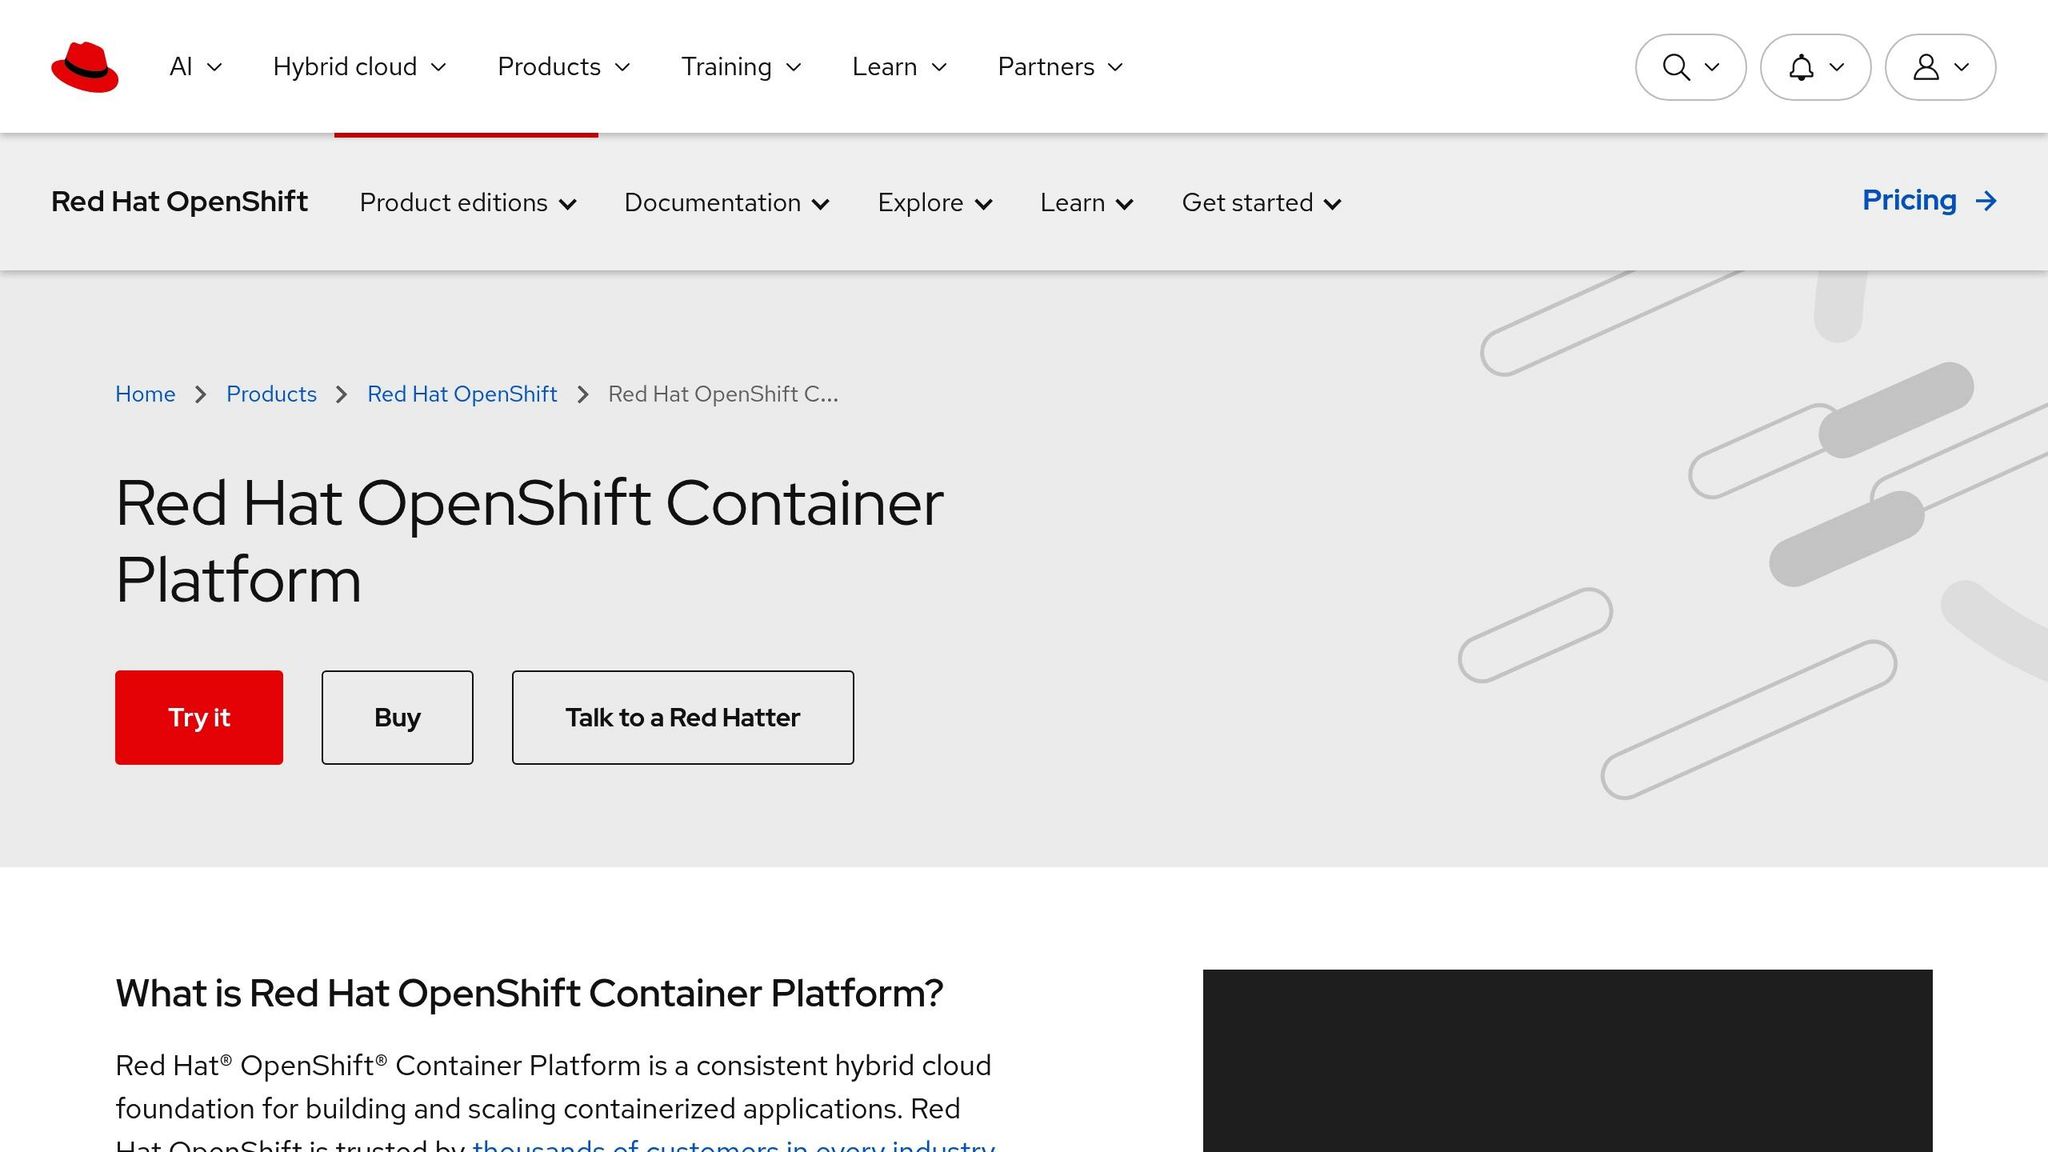Click the Buy button
Image resolution: width=2048 pixels, height=1152 pixels.
(397, 717)
